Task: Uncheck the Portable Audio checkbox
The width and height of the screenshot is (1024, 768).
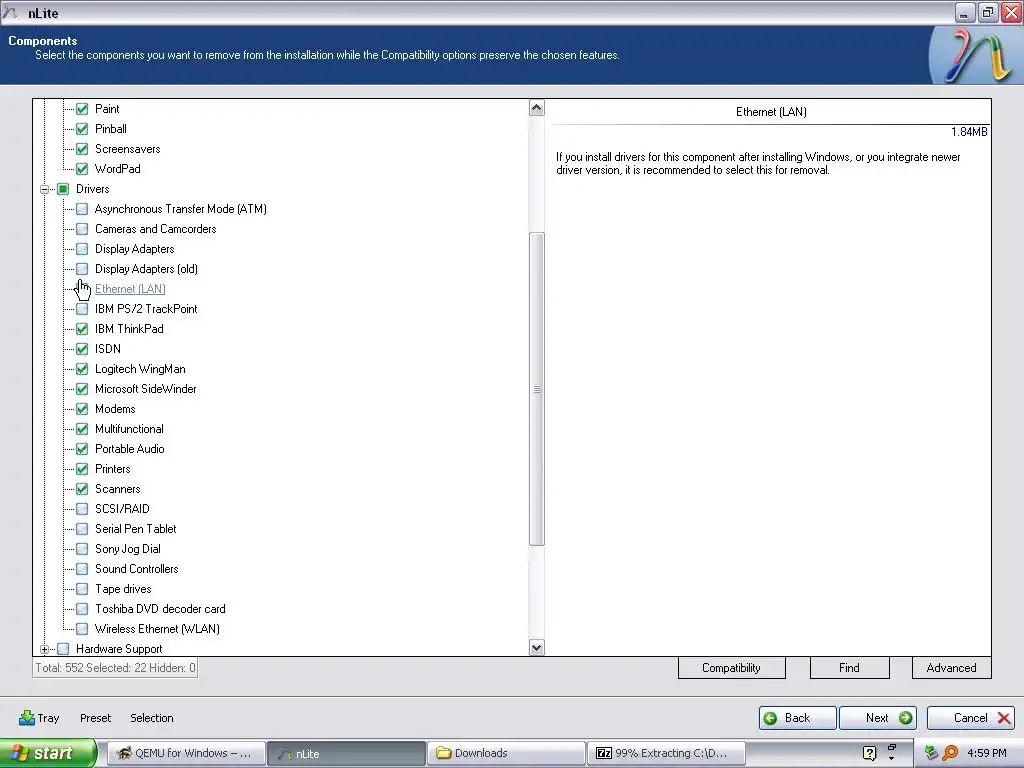Action: click(82, 449)
